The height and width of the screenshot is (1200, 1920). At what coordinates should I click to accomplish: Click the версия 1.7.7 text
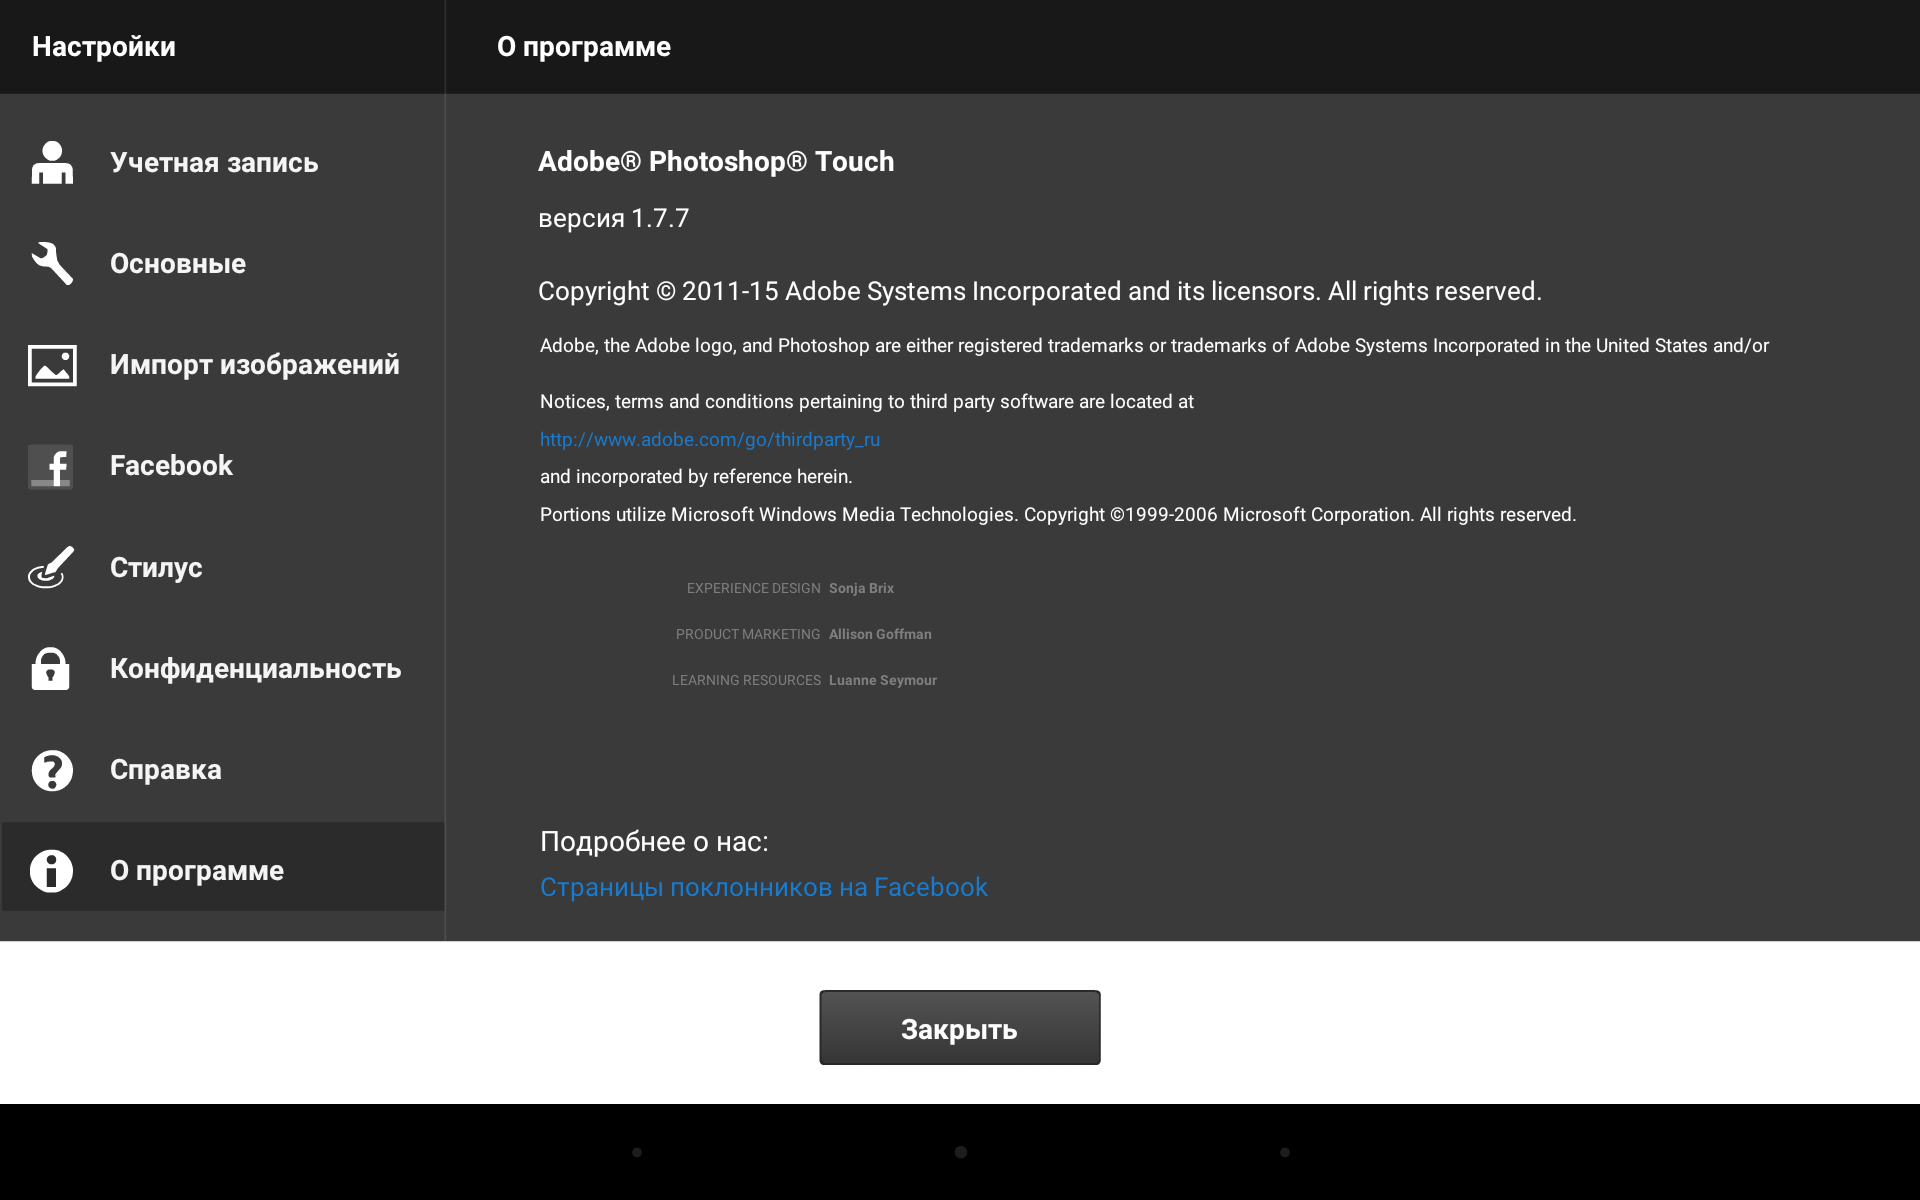614,219
